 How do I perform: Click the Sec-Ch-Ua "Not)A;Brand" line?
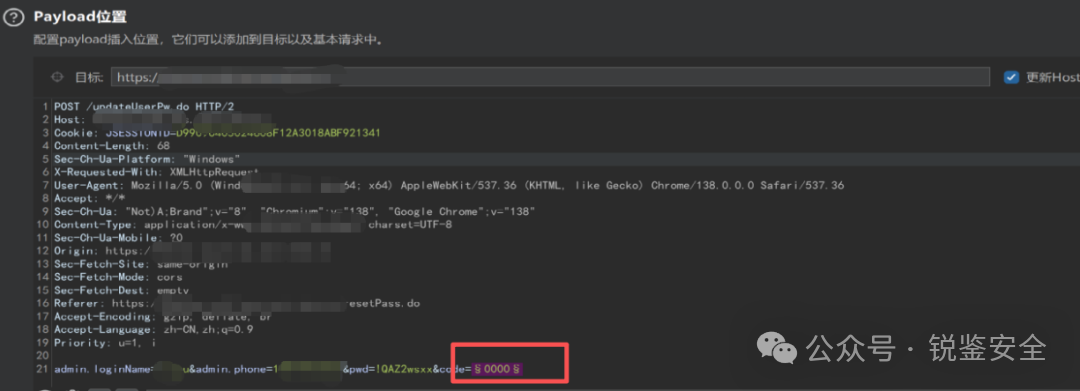click(x=295, y=211)
